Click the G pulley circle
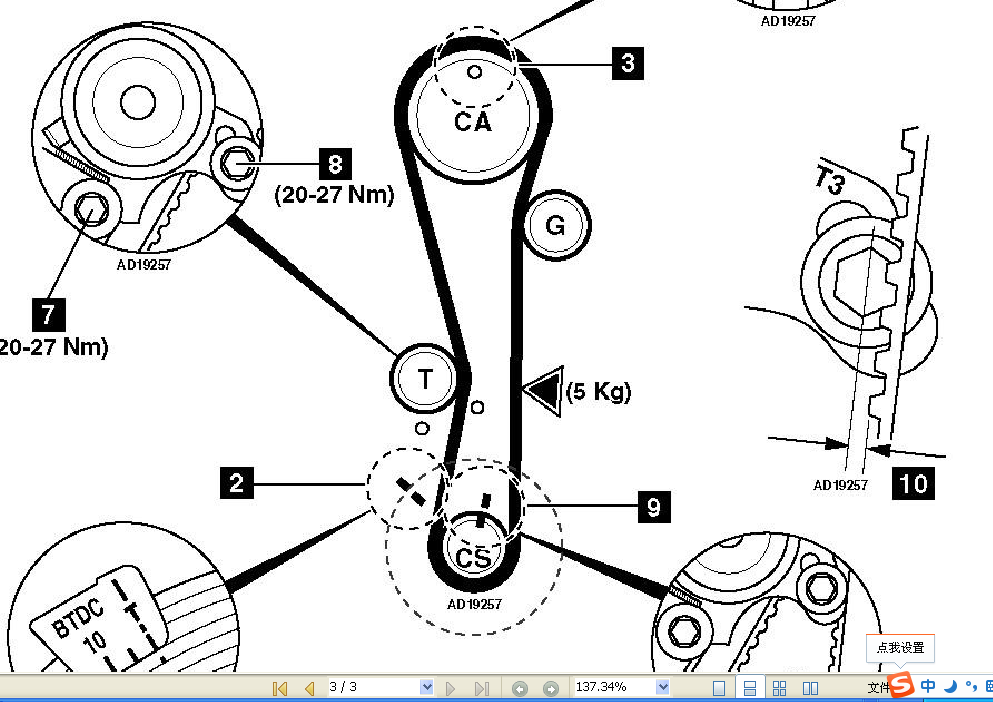 click(x=555, y=225)
